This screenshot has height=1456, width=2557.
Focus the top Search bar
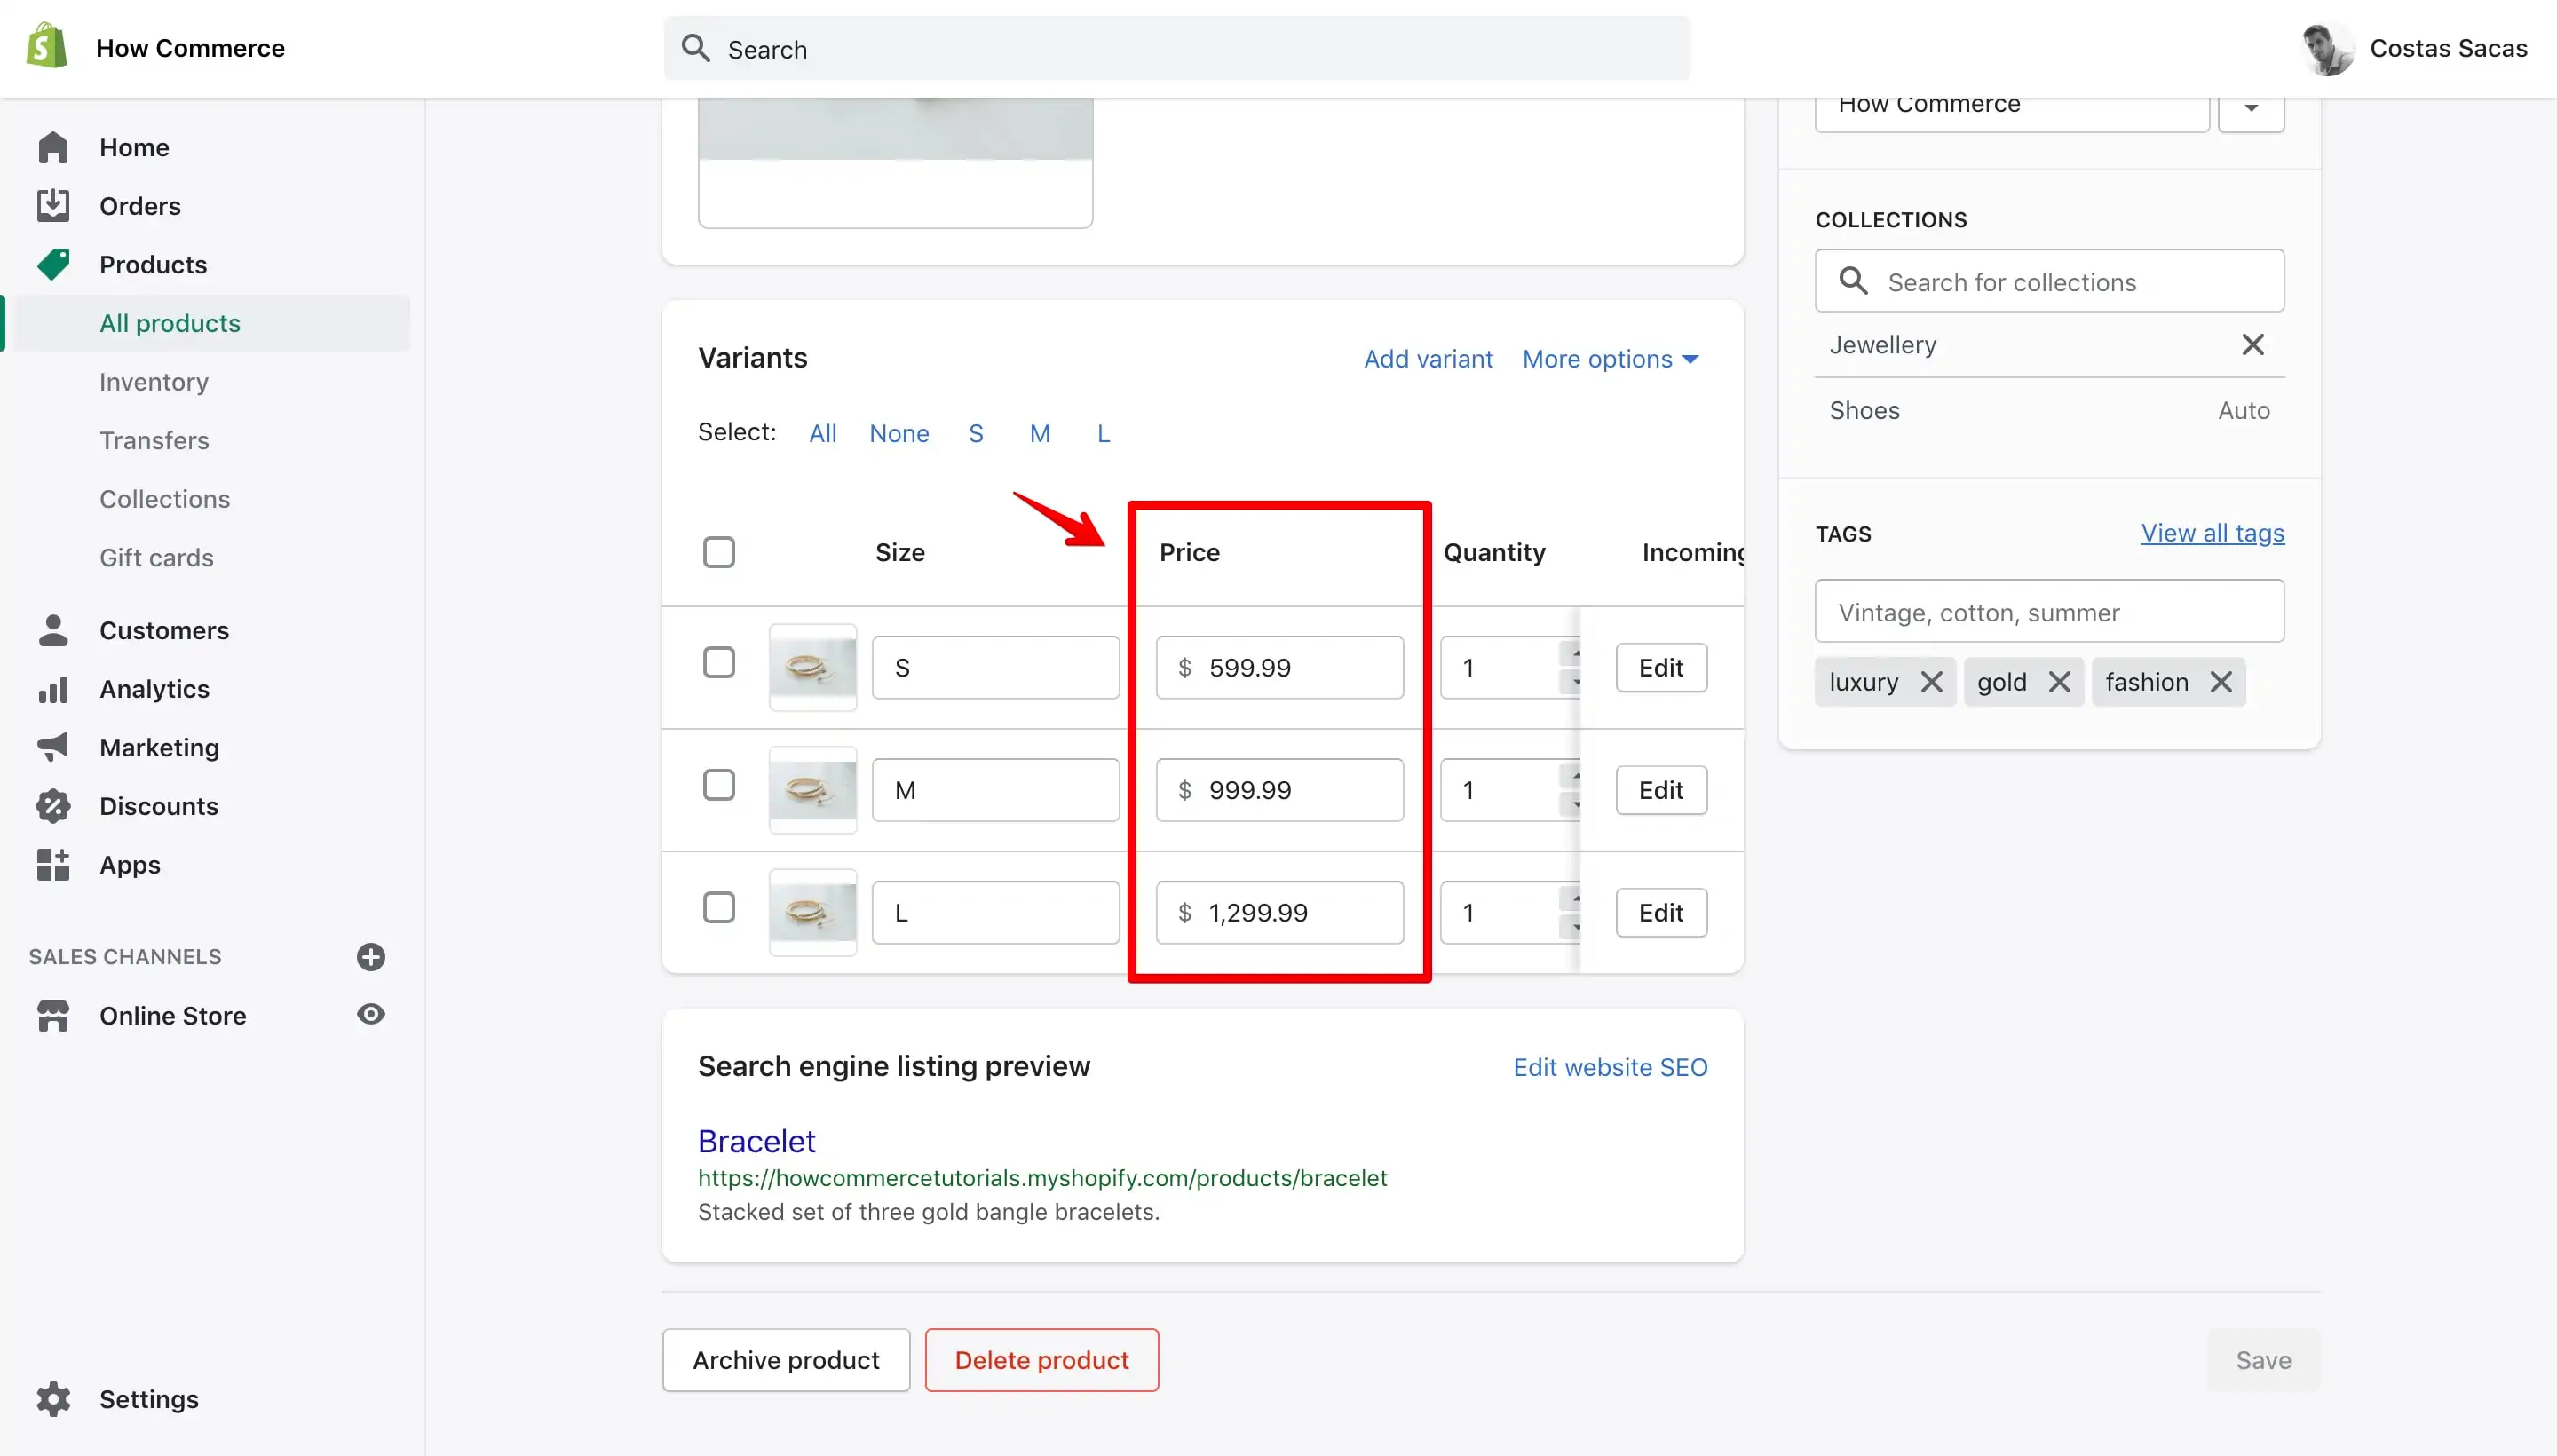click(1177, 48)
